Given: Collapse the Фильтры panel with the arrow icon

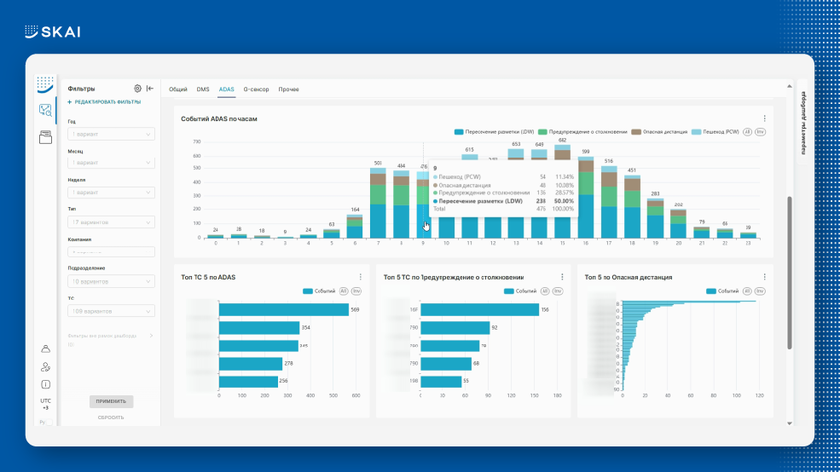Looking at the screenshot, I should (x=150, y=89).
